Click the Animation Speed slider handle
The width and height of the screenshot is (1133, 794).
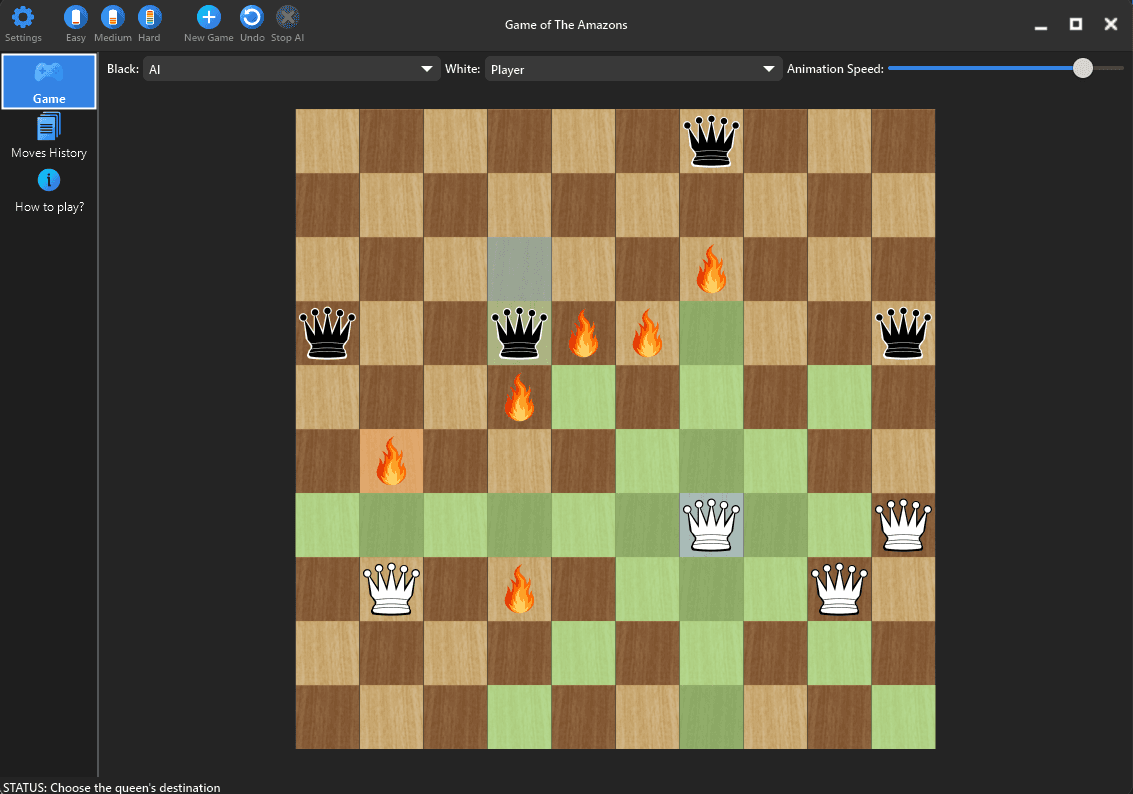point(1082,68)
